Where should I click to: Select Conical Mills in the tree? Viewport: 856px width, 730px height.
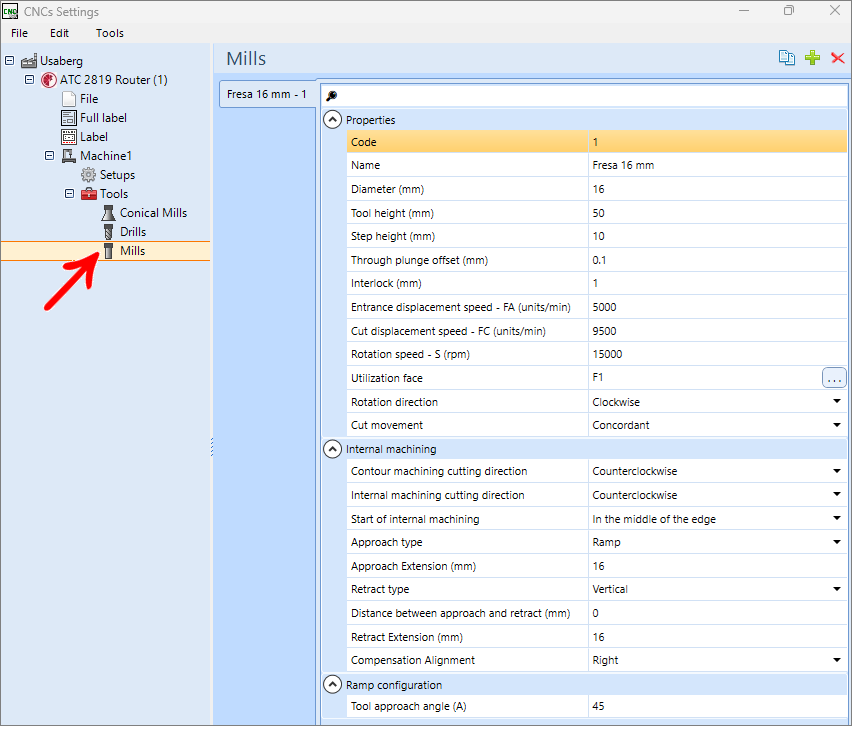pyautogui.click(x=154, y=213)
